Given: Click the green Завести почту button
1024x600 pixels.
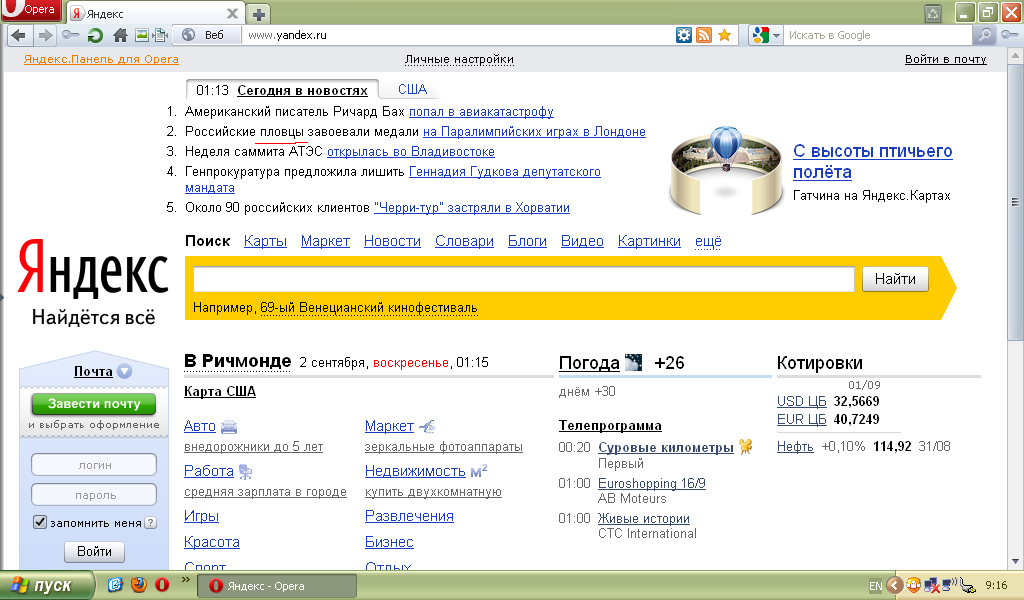Looking at the screenshot, I should click(94, 403).
